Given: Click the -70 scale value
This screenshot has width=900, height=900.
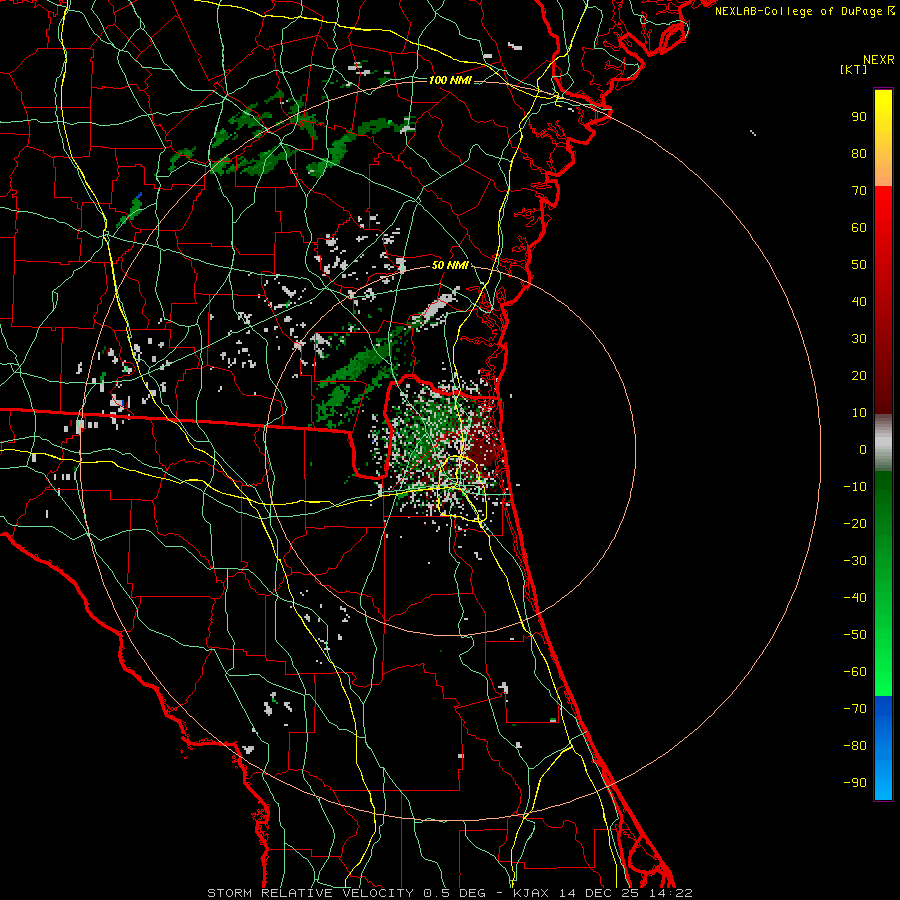Looking at the screenshot, I should coord(855,709).
